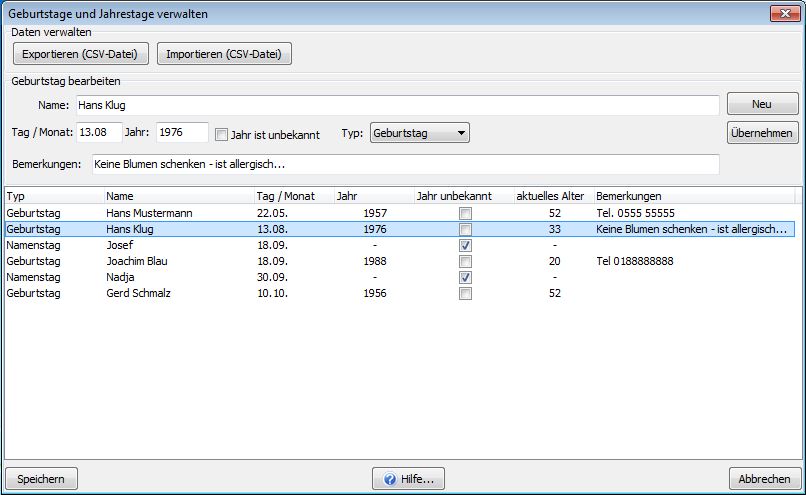Toggle Jahr unbekannt checkbox for Joachim Blau
This screenshot has width=806, height=495.
click(x=465, y=261)
